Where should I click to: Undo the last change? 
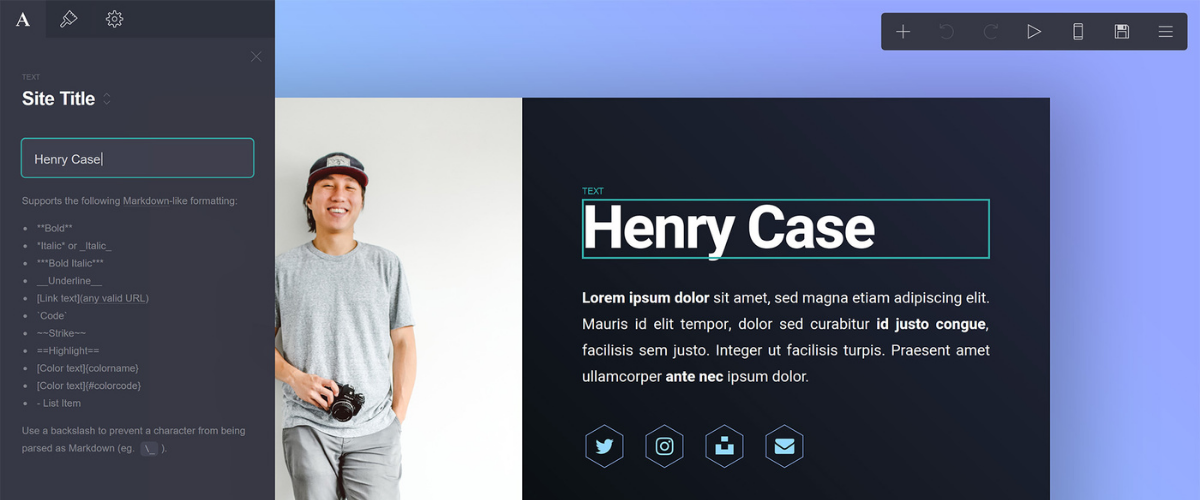pyautogui.click(x=946, y=32)
